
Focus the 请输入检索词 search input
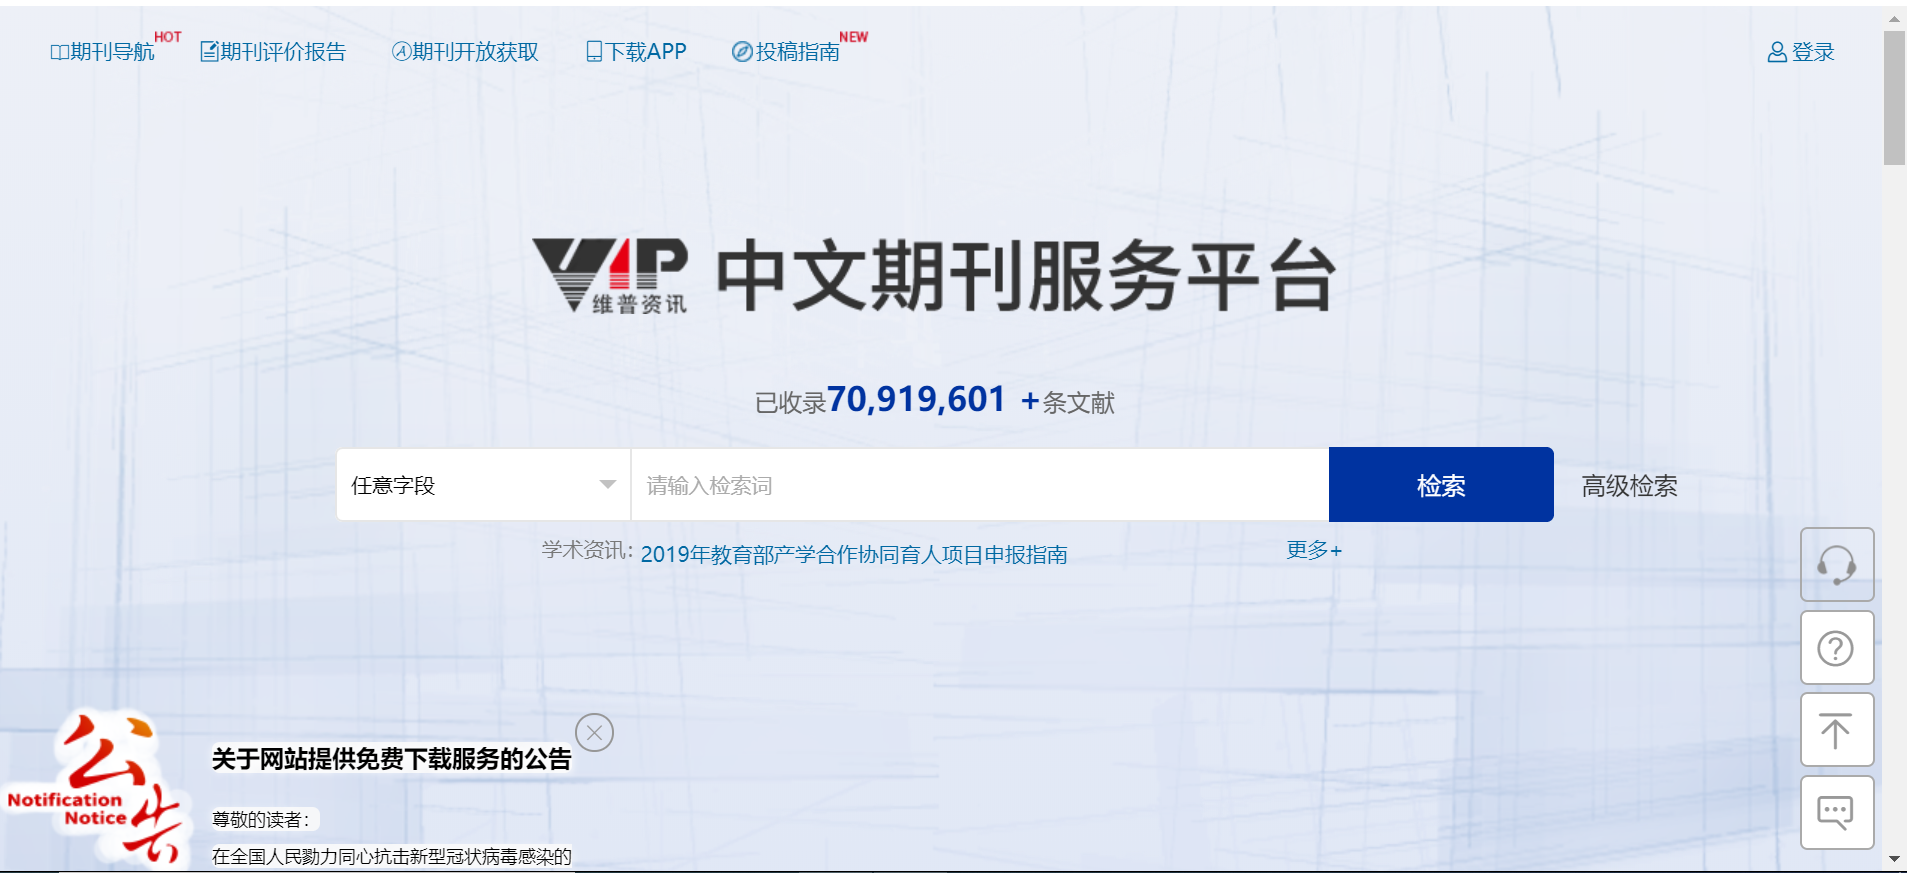coord(980,485)
